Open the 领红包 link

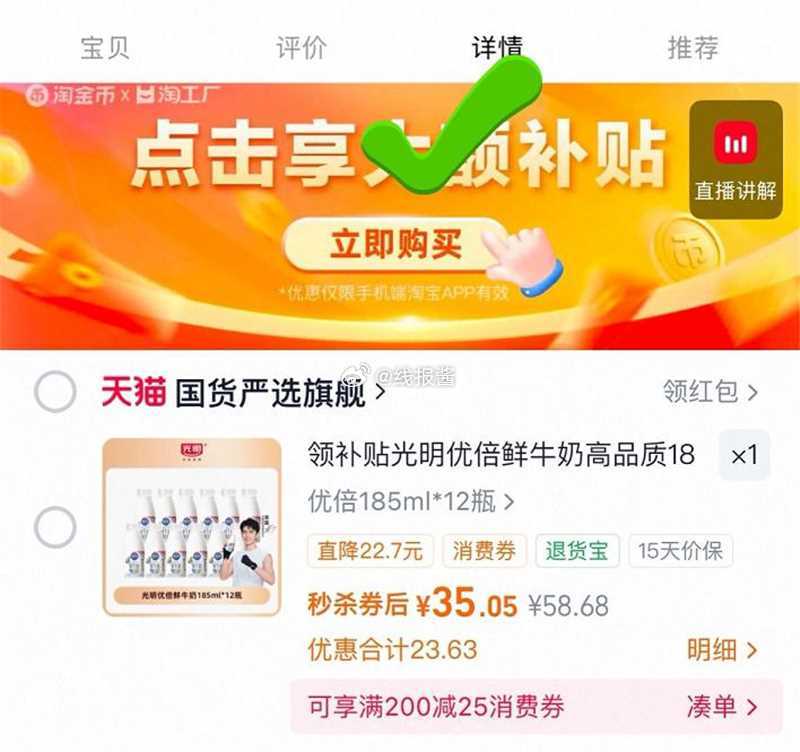[x=710, y=392]
